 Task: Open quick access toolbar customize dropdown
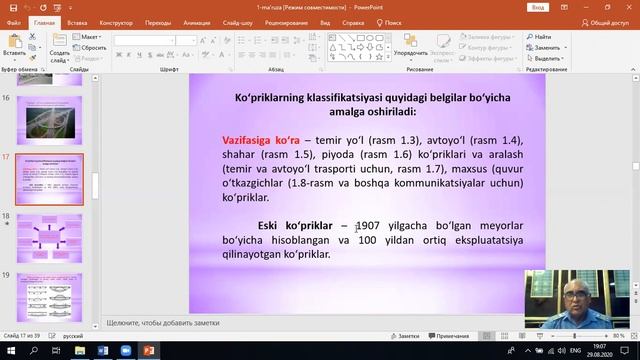(x=70, y=8)
